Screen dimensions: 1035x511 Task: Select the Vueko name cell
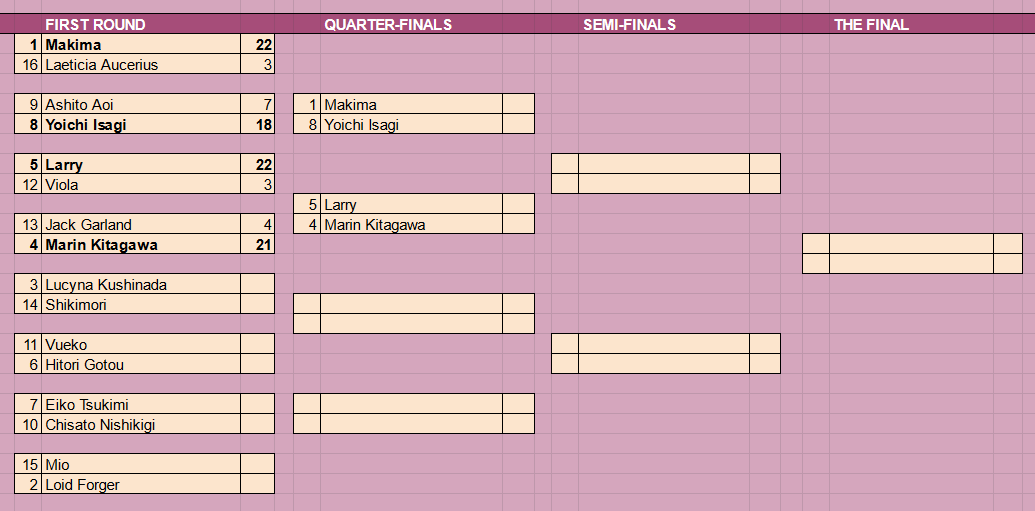click(x=141, y=344)
